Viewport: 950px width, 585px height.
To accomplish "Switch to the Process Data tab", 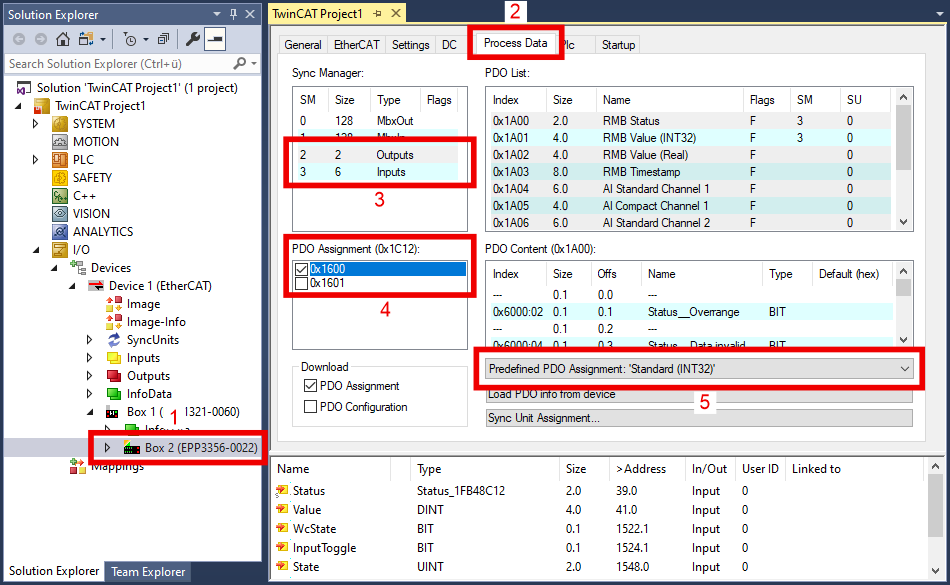I will (515, 43).
